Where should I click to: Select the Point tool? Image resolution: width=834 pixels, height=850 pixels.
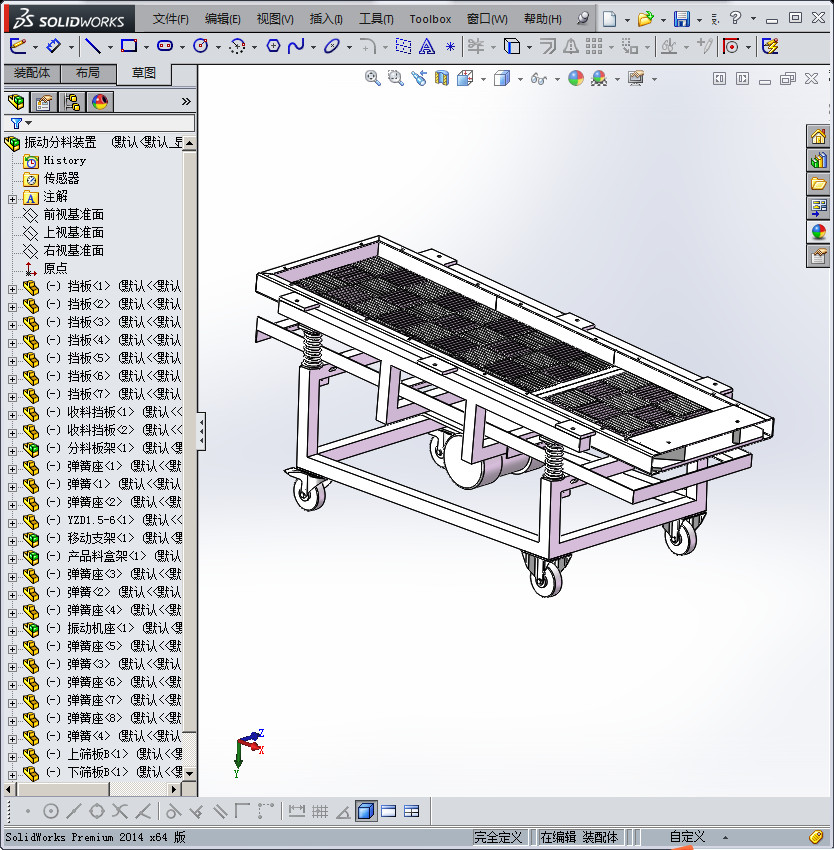(450, 47)
